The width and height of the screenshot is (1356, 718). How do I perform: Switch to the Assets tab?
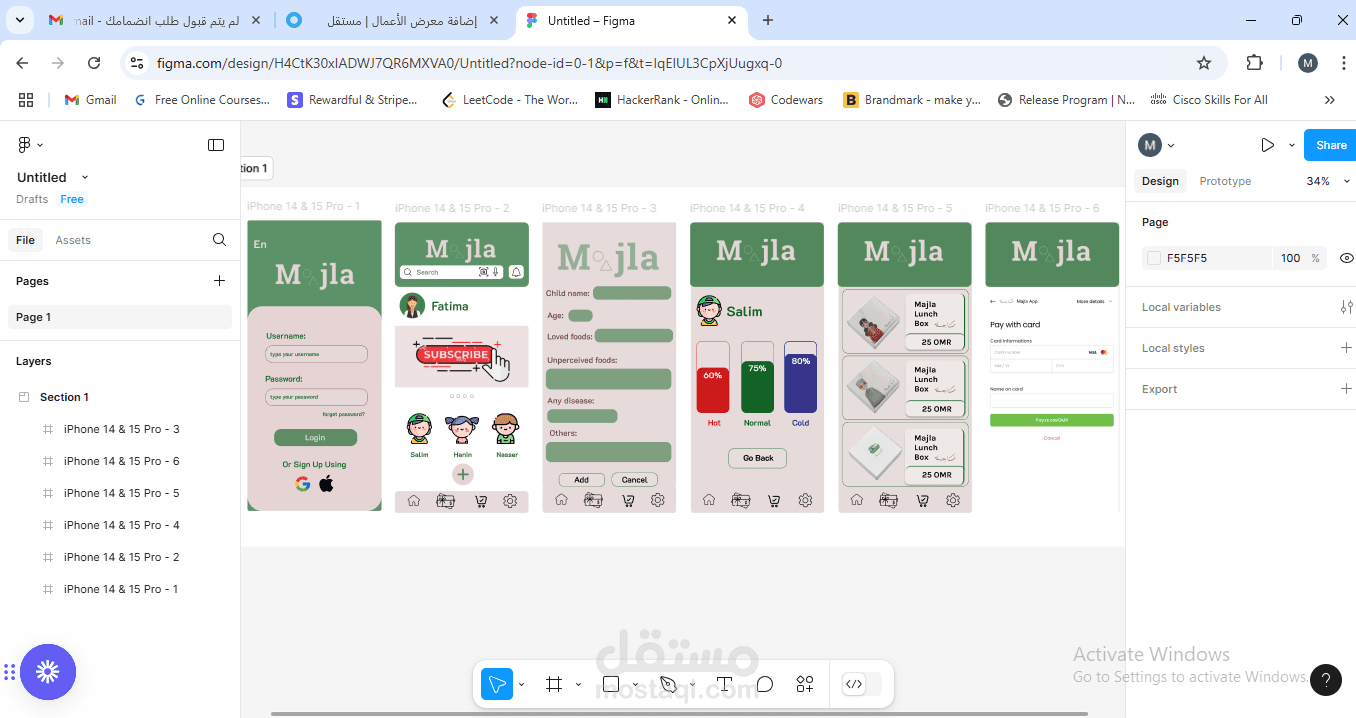73,240
